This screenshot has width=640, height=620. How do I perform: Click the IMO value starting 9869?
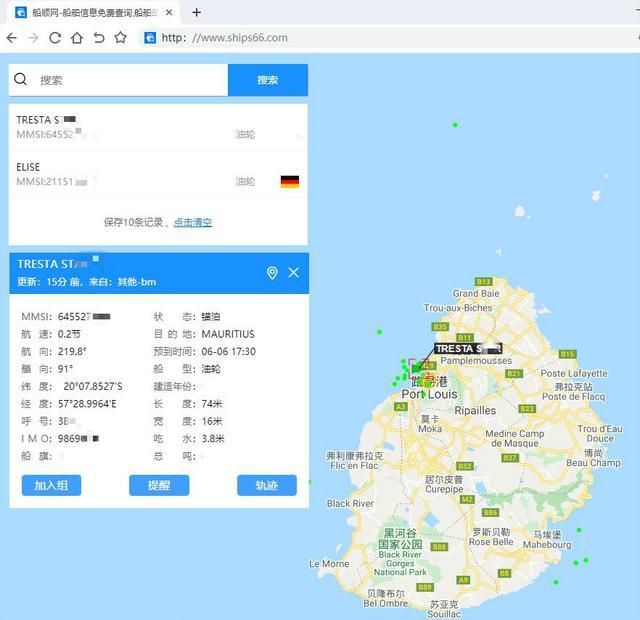click(78, 439)
